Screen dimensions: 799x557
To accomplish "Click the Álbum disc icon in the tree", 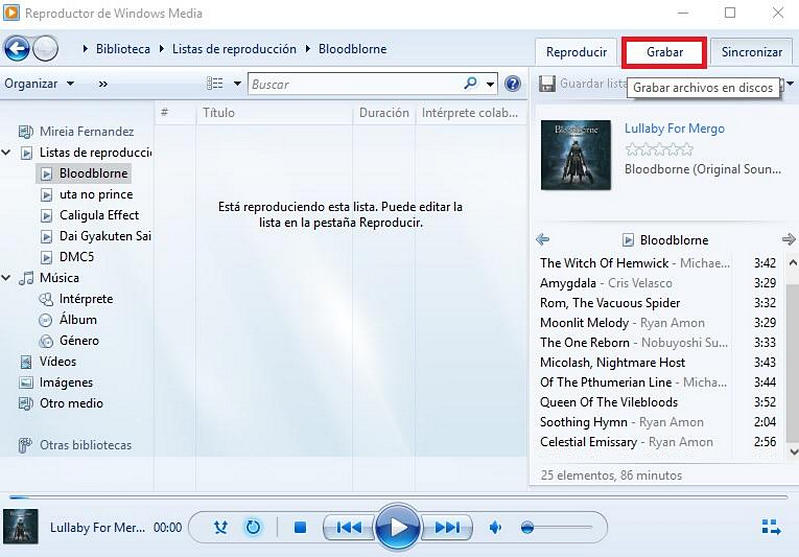I will pyautogui.click(x=46, y=320).
